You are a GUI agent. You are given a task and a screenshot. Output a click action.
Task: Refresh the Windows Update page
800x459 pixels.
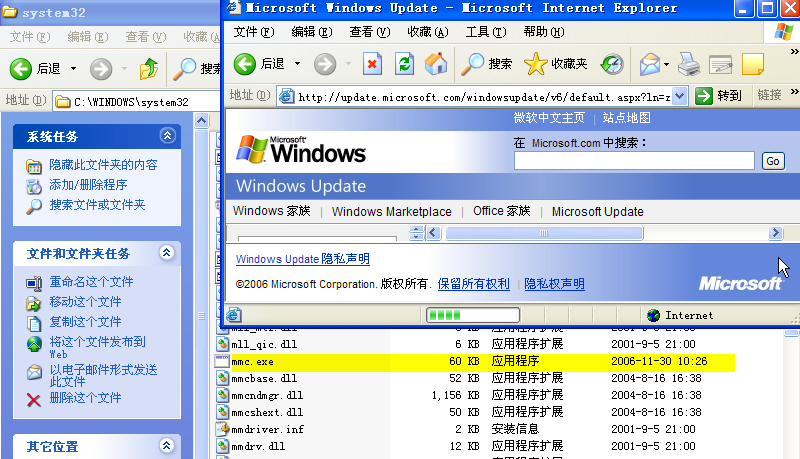pyautogui.click(x=404, y=64)
